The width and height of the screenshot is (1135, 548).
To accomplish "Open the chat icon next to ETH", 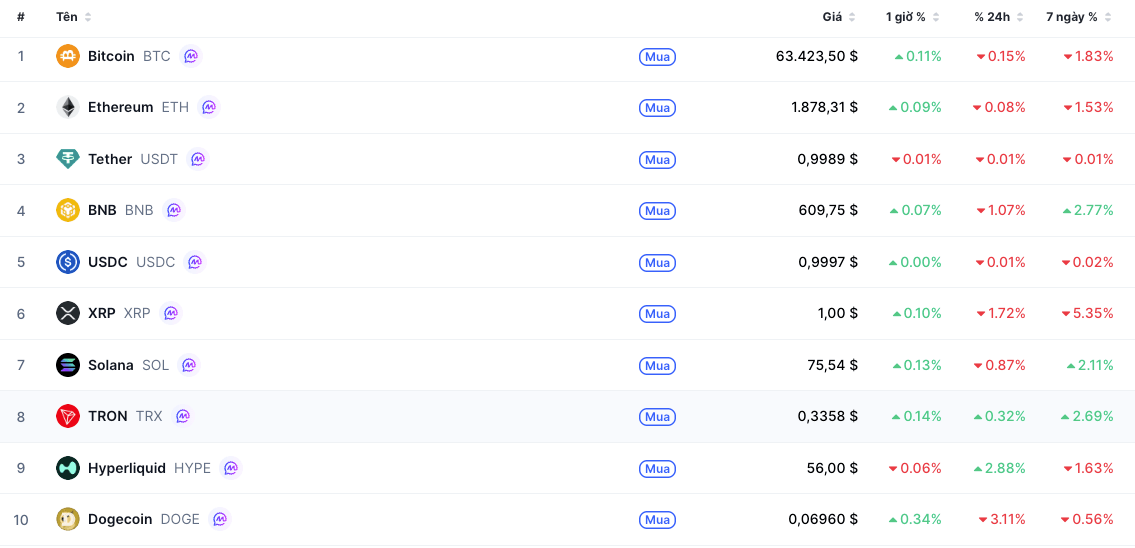I will pos(208,107).
